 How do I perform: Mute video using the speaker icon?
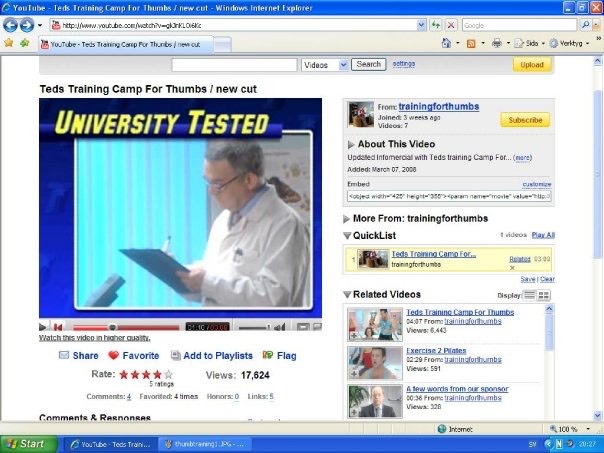[x=280, y=327]
